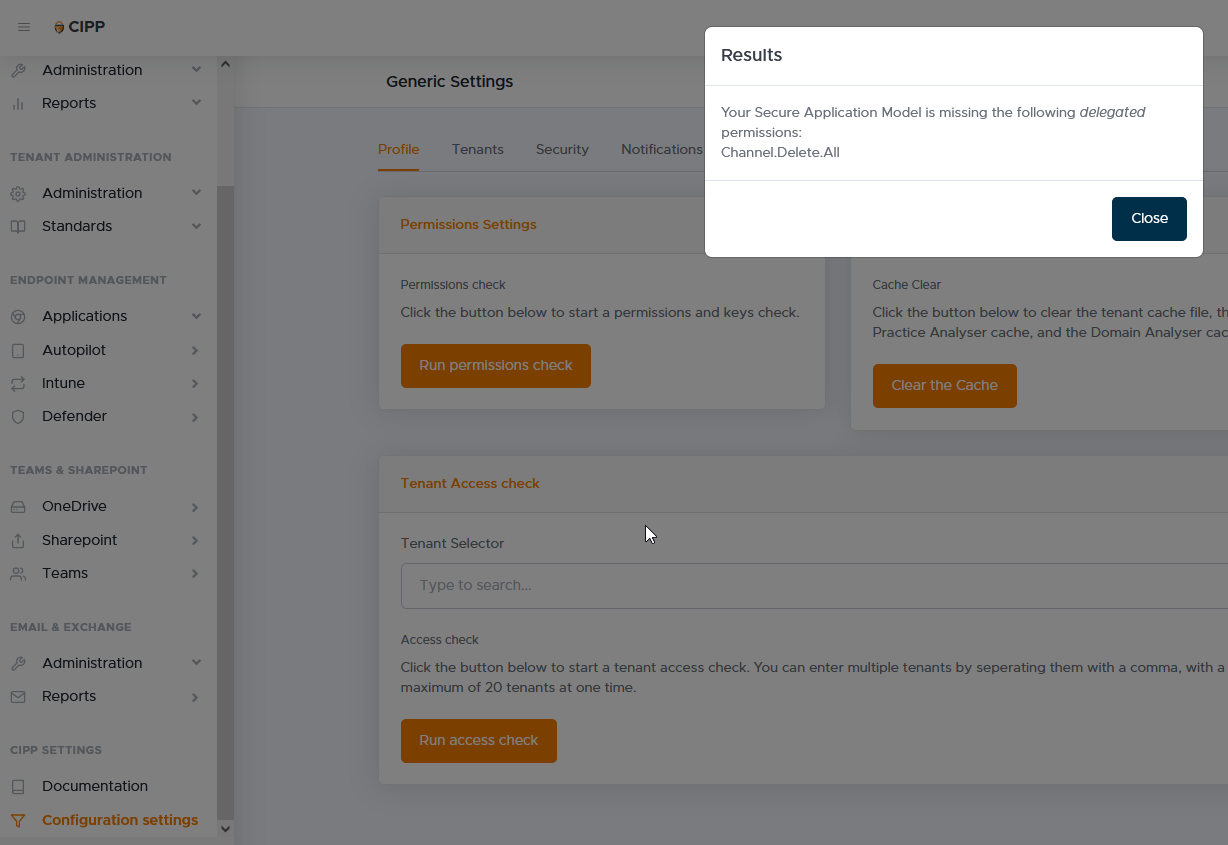Click the Teams icon under Teams & Sharepoint

(16, 573)
